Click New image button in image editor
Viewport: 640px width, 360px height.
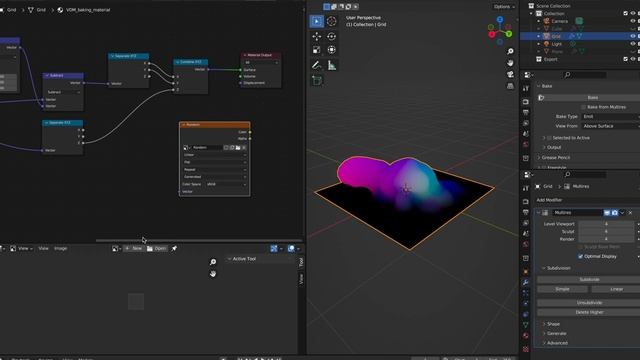(134, 248)
